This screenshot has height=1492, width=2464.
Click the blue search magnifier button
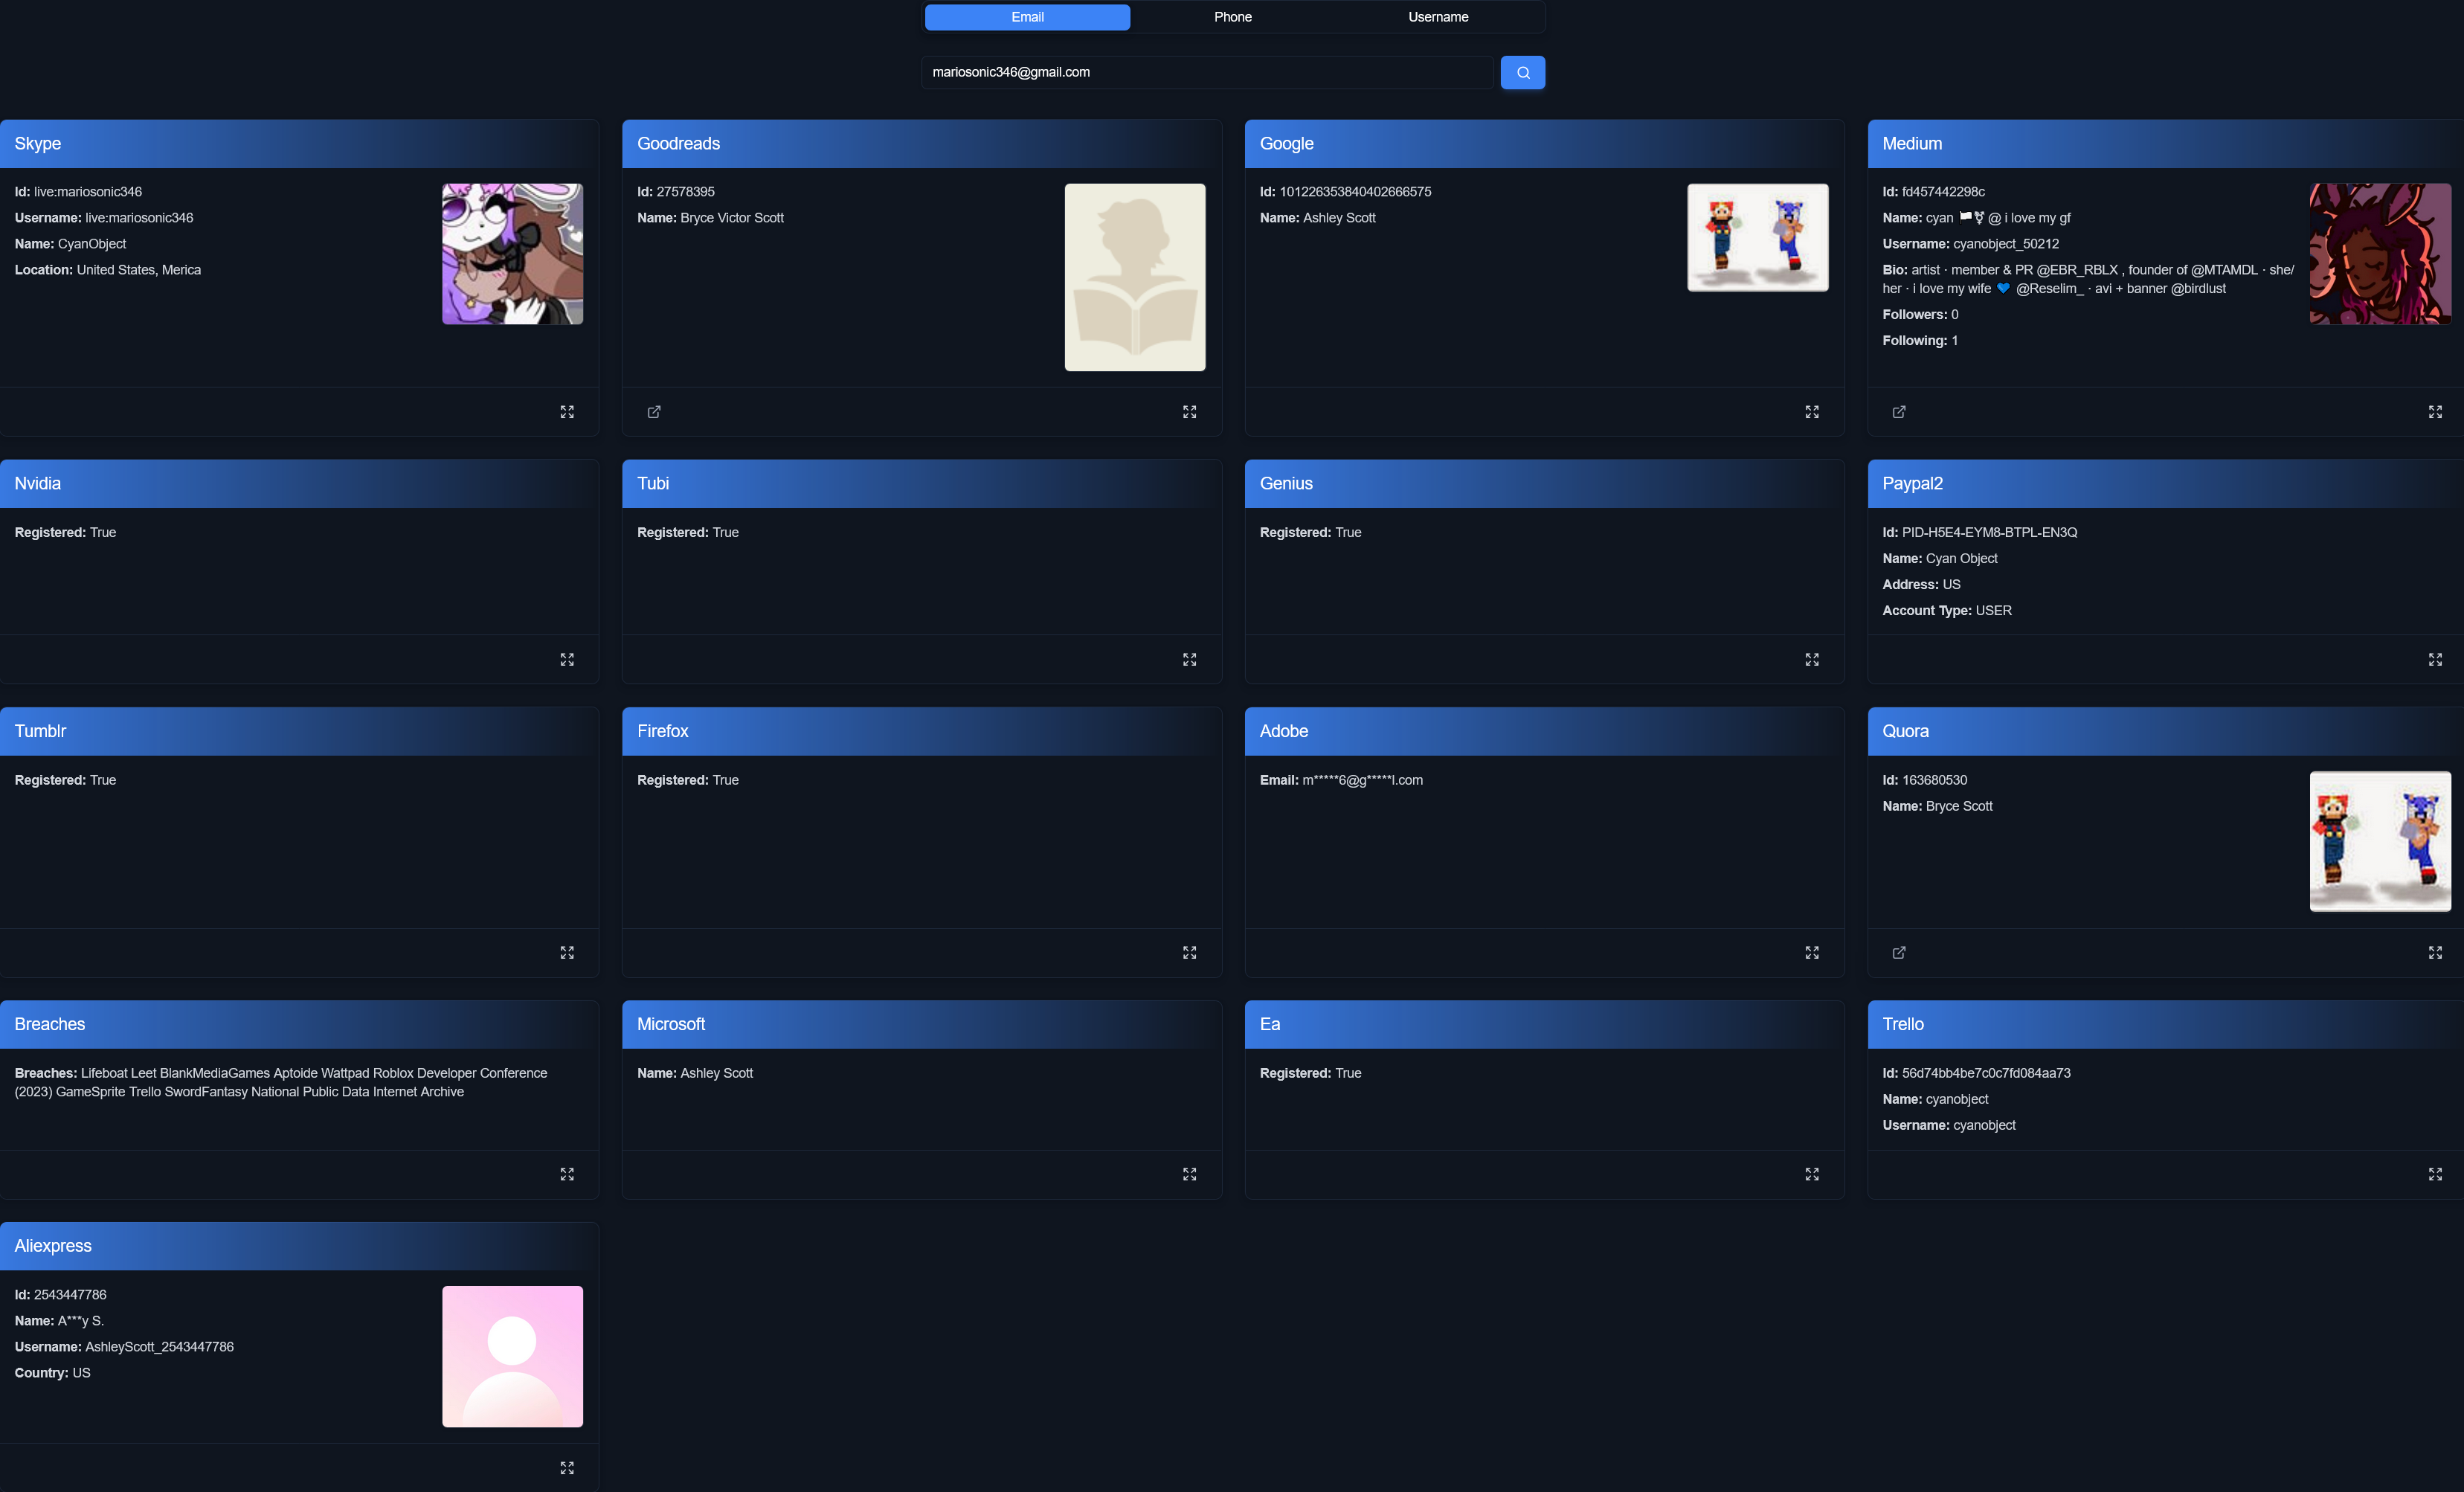click(1522, 72)
